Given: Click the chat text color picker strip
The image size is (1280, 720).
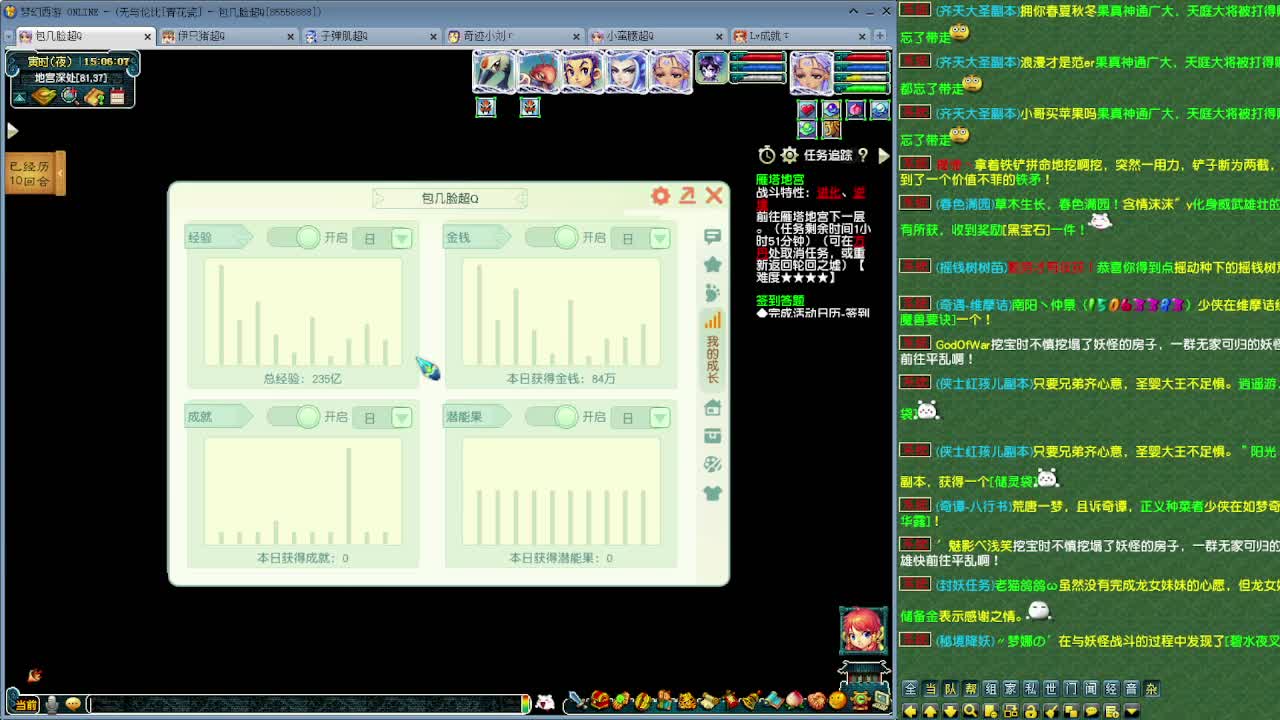Looking at the screenshot, I should (x=527, y=705).
